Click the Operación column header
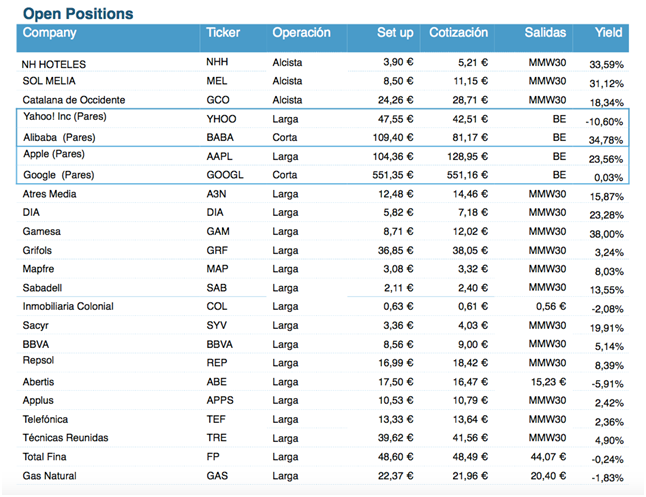 click(x=301, y=33)
